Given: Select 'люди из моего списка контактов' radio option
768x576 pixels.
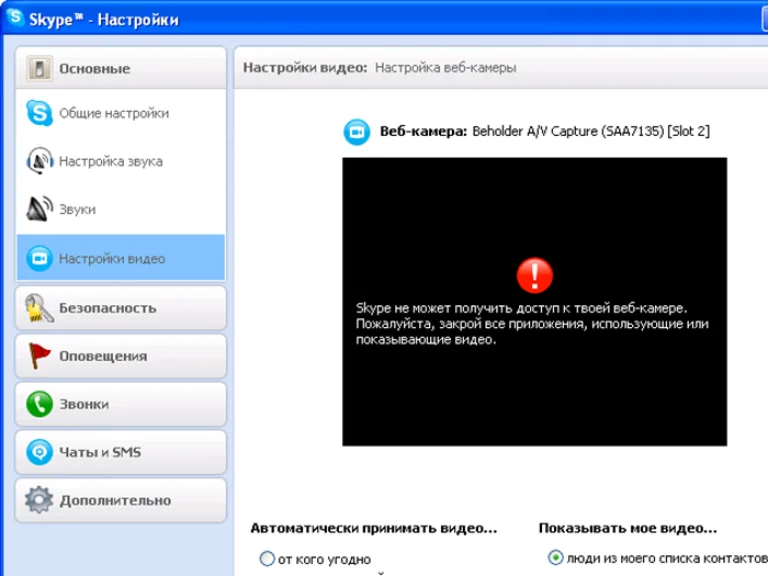Looking at the screenshot, I should pyautogui.click(x=555, y=557).
